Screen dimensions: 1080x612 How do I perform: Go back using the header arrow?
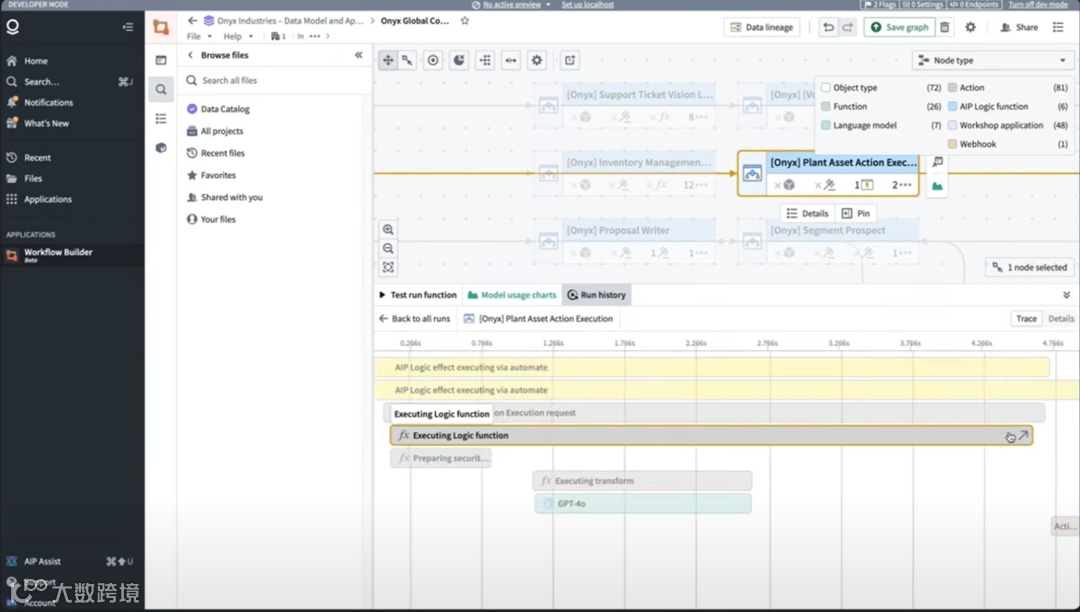pyautogui.click(x=192, y=21)
